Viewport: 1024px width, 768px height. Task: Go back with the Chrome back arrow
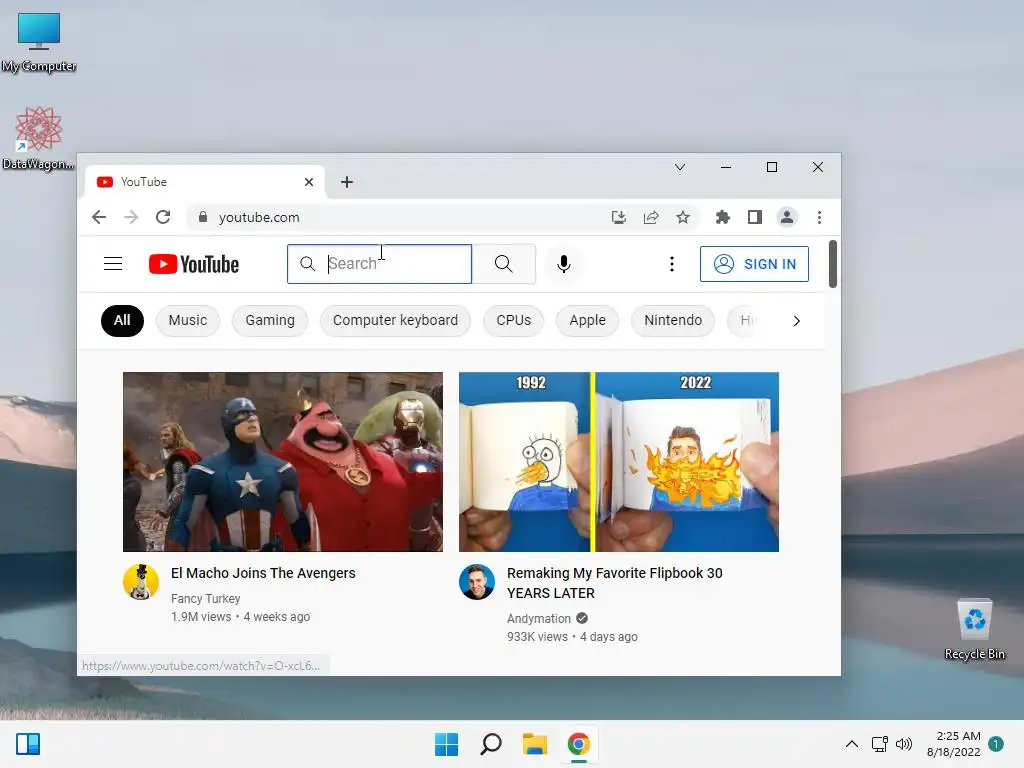(99, 217)
